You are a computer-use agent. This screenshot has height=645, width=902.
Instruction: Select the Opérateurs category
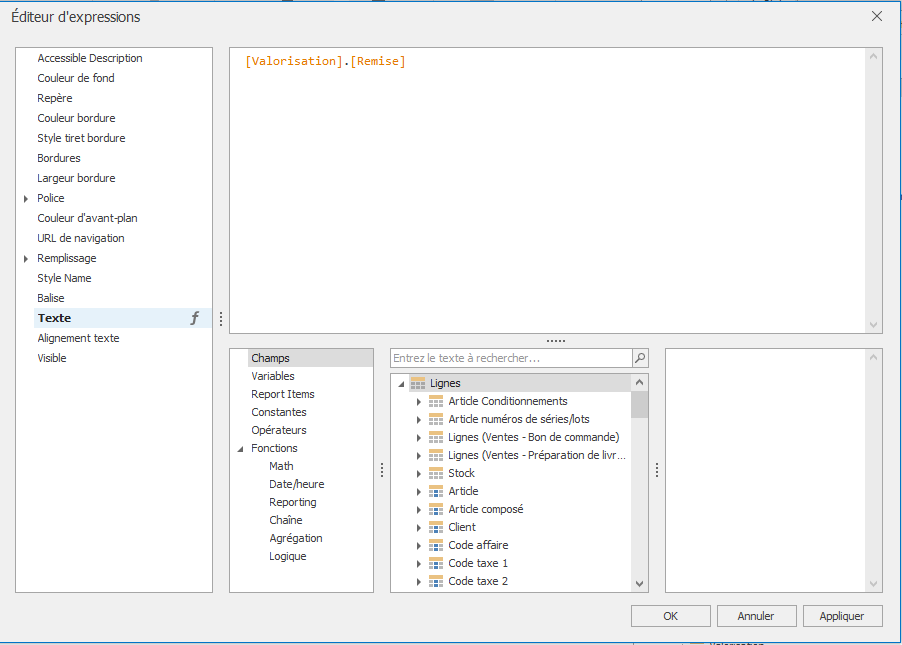279,430
